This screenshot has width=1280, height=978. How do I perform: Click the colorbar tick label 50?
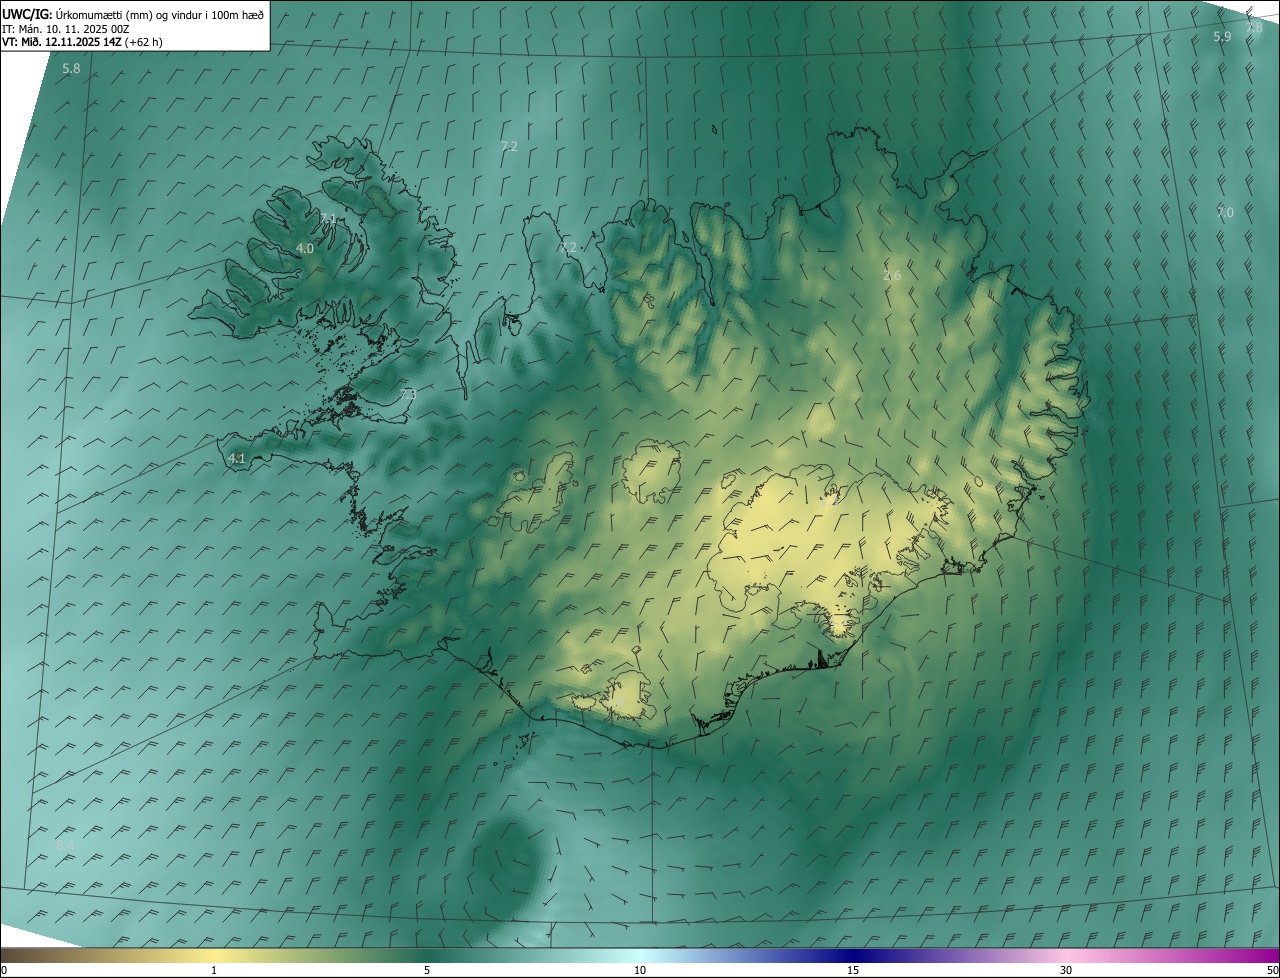tap(1272, 970)
